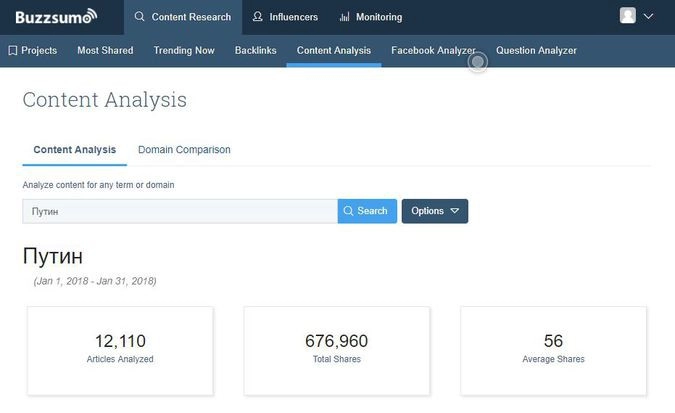Click the search field containing Путин
675x413 pixels.
pos(180,211)
